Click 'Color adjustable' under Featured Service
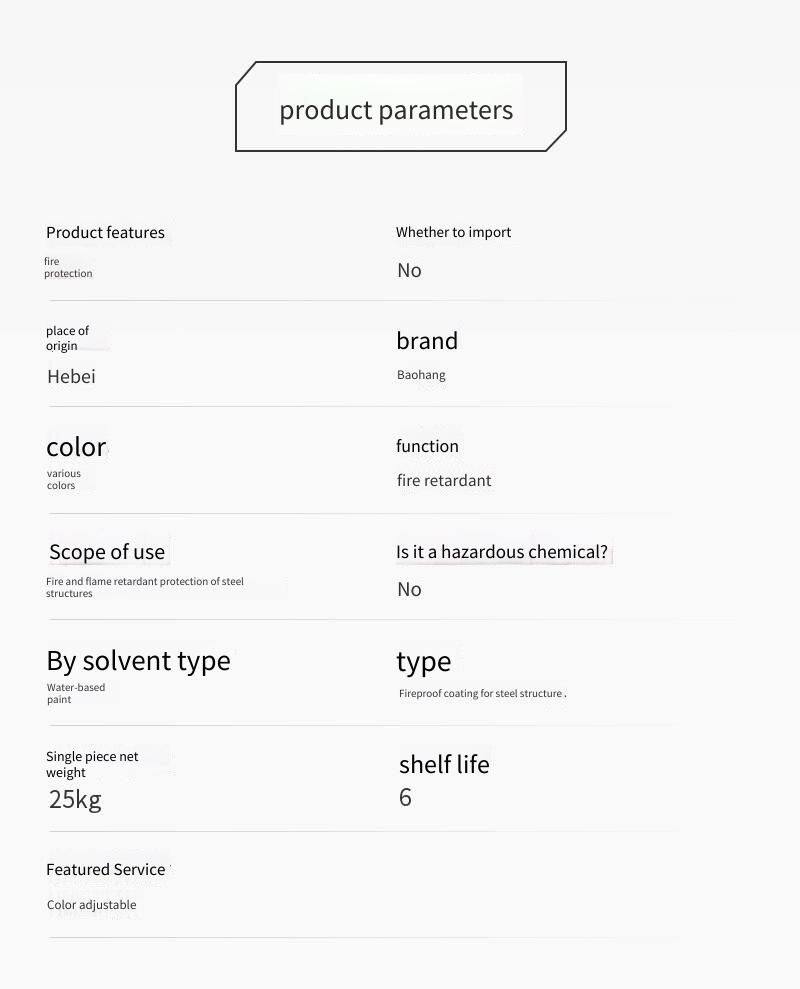This screenshot has height=989, width=800. (91, 905)
